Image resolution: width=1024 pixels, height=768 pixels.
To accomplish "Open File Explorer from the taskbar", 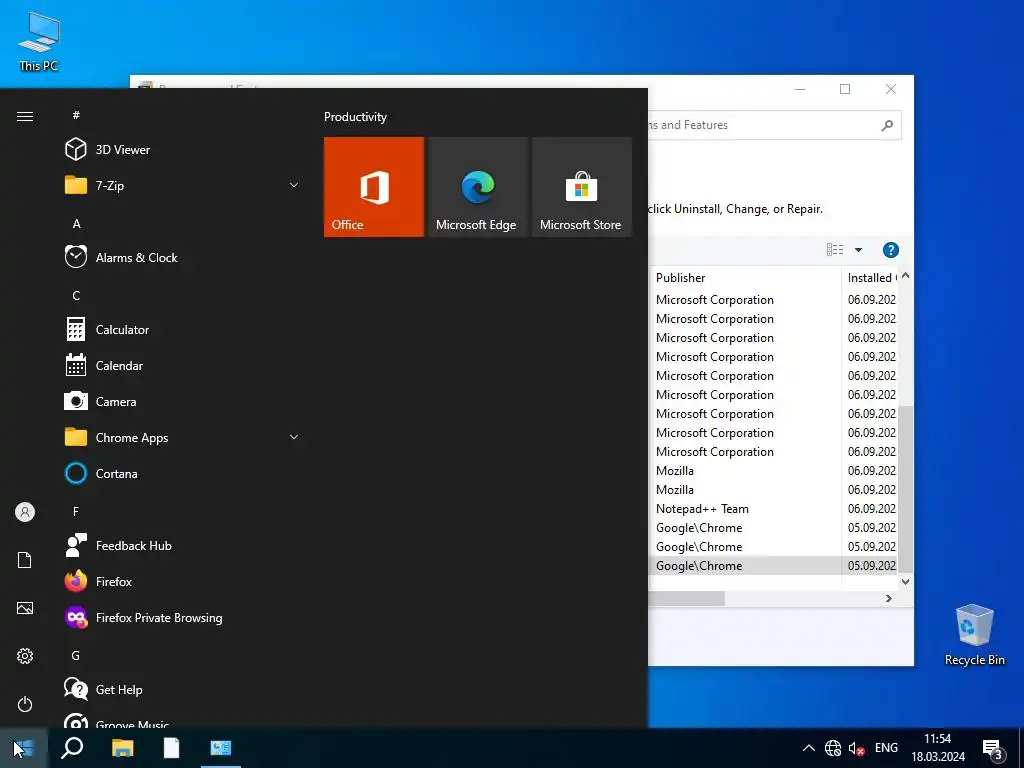I will click(122, 748).
